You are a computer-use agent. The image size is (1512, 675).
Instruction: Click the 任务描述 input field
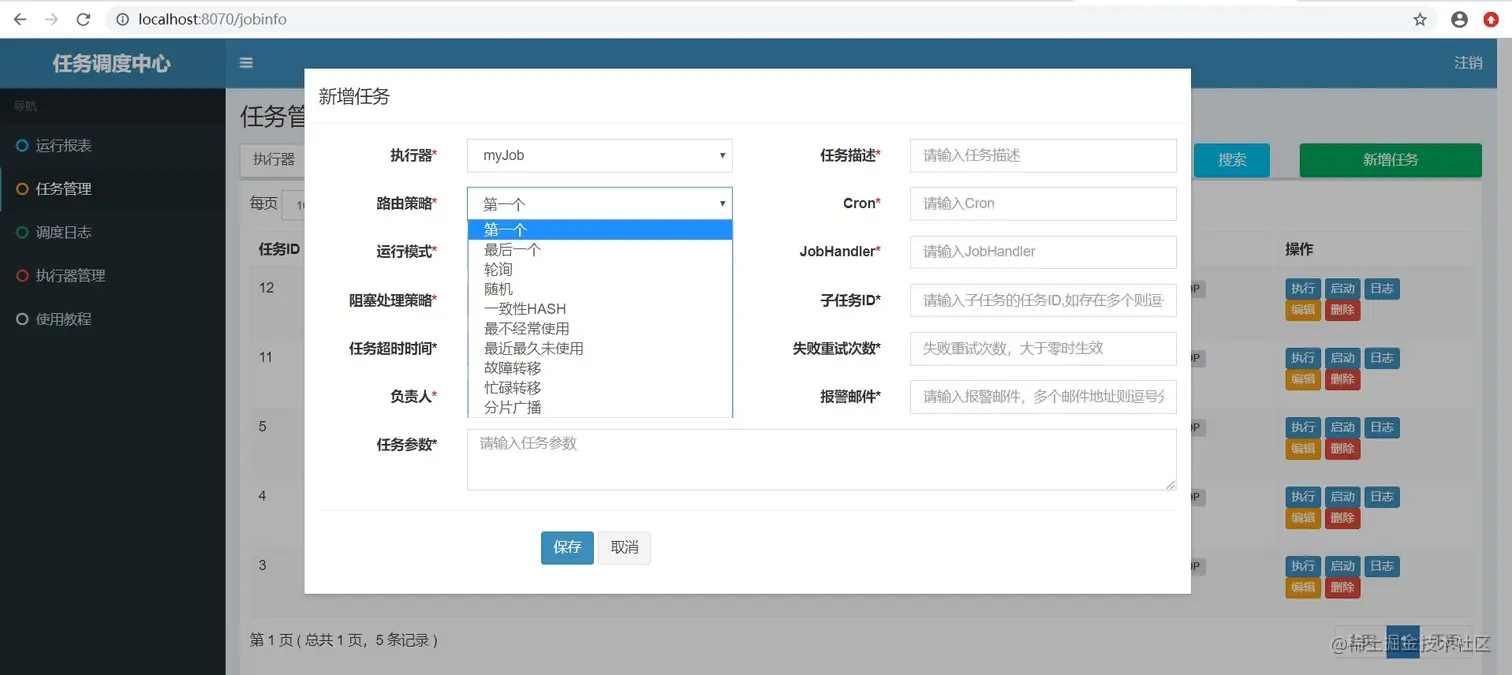[1043, 155]
